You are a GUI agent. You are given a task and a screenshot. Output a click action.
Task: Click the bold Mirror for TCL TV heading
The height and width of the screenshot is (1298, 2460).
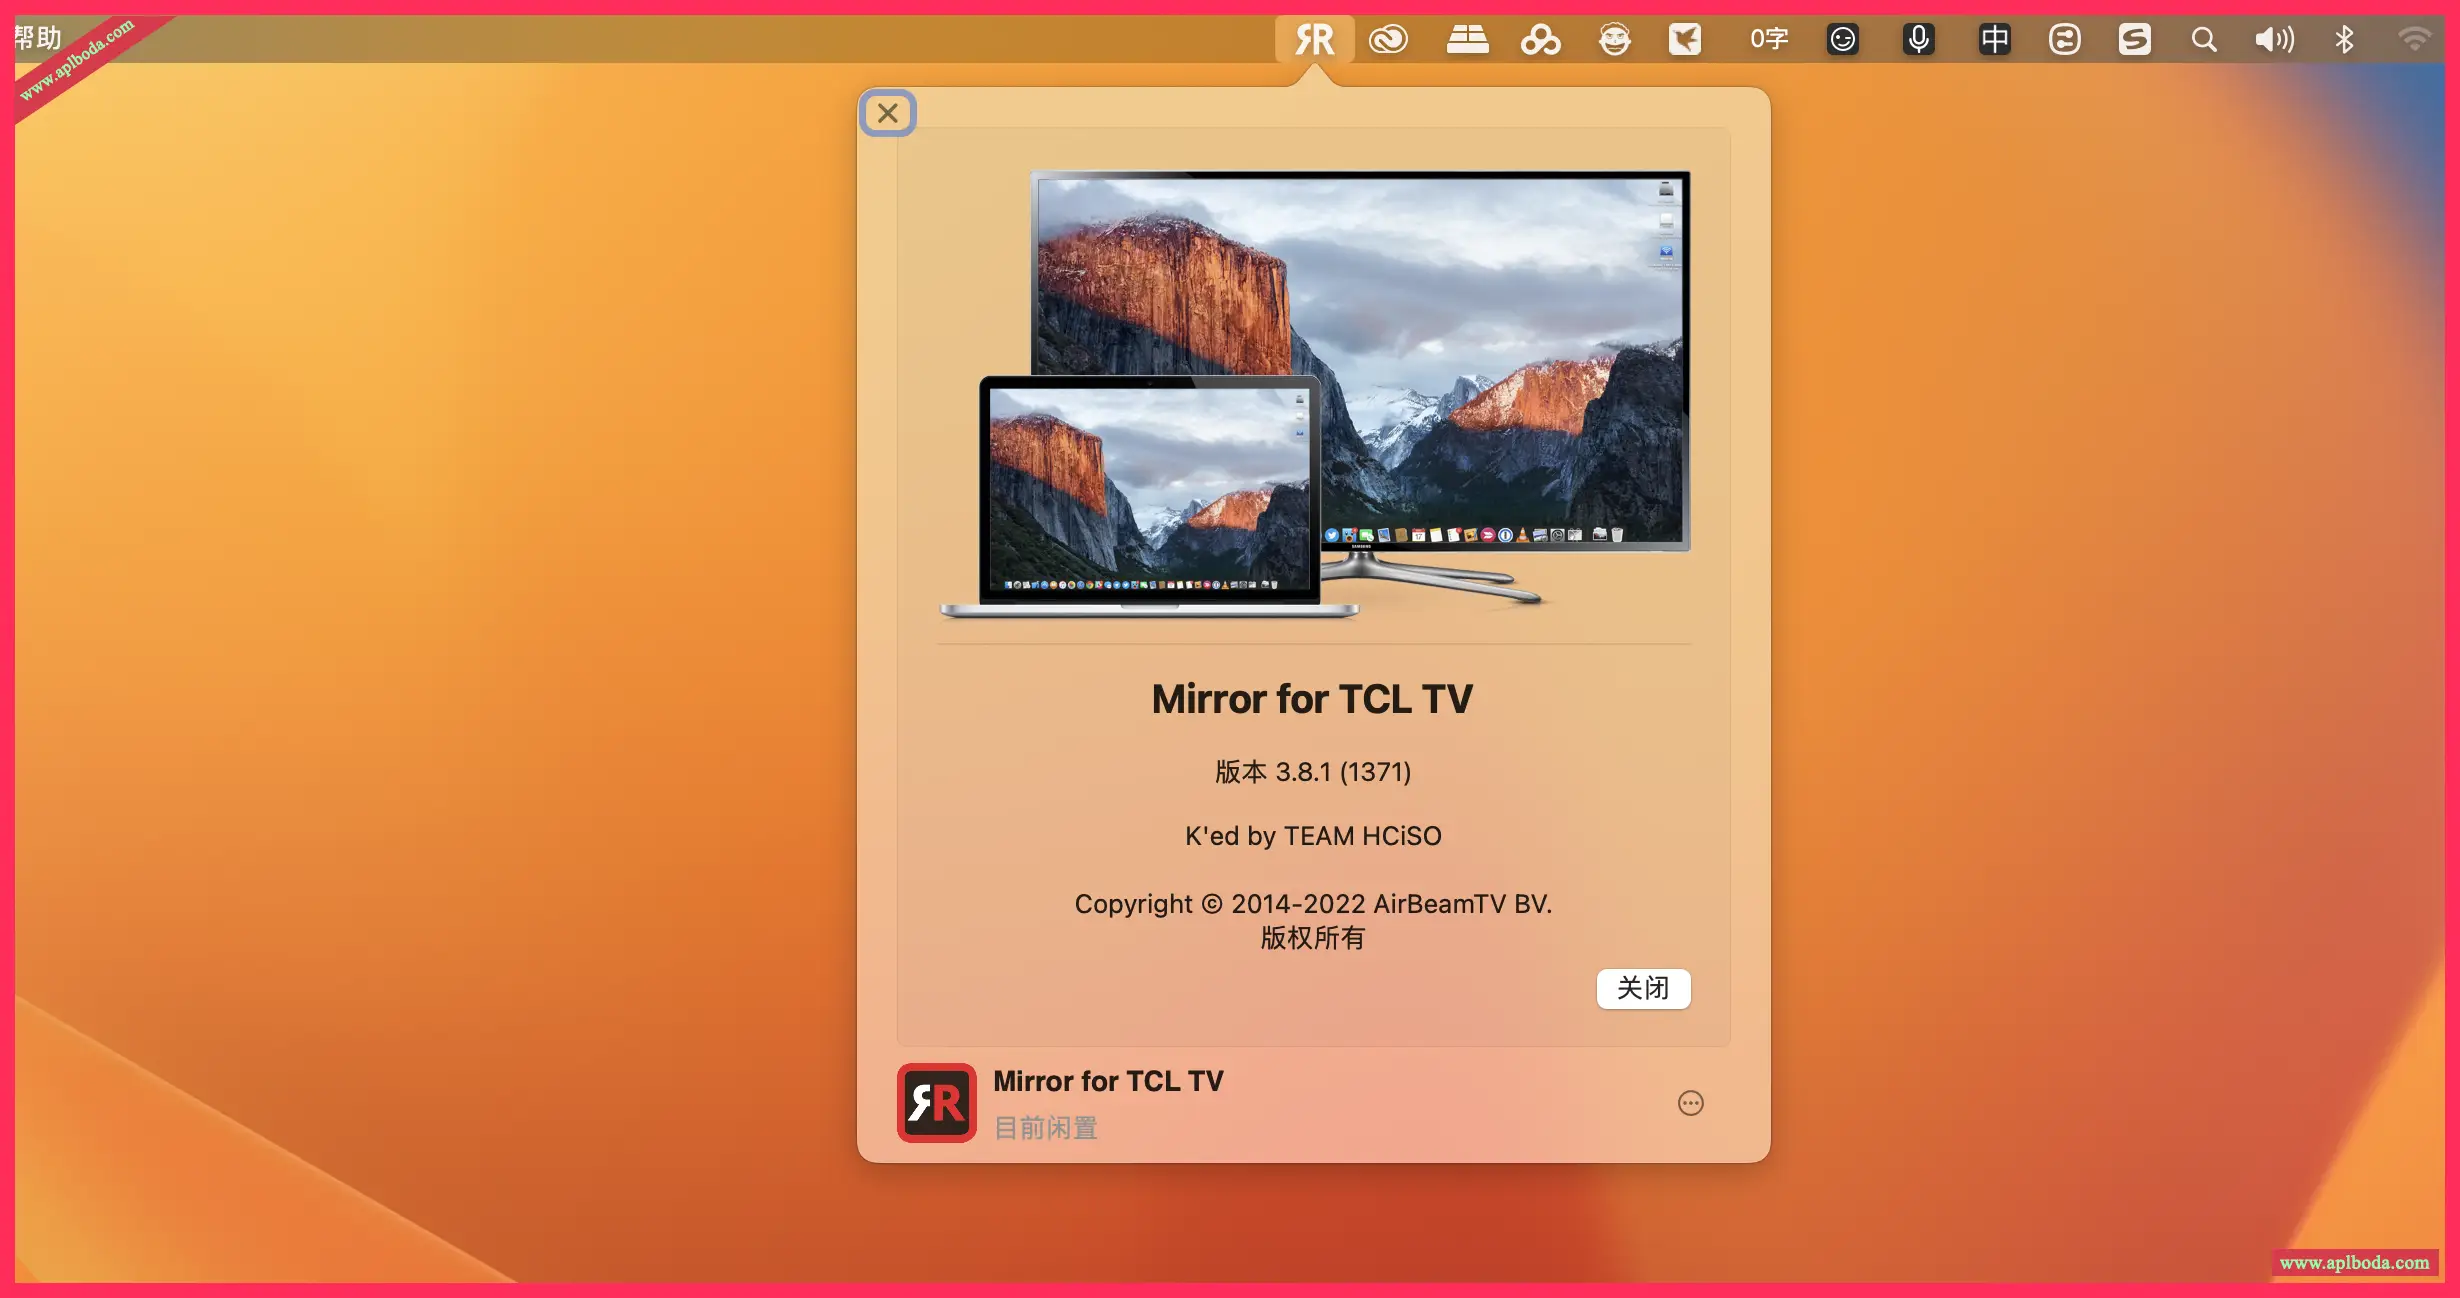(1312, 699)
